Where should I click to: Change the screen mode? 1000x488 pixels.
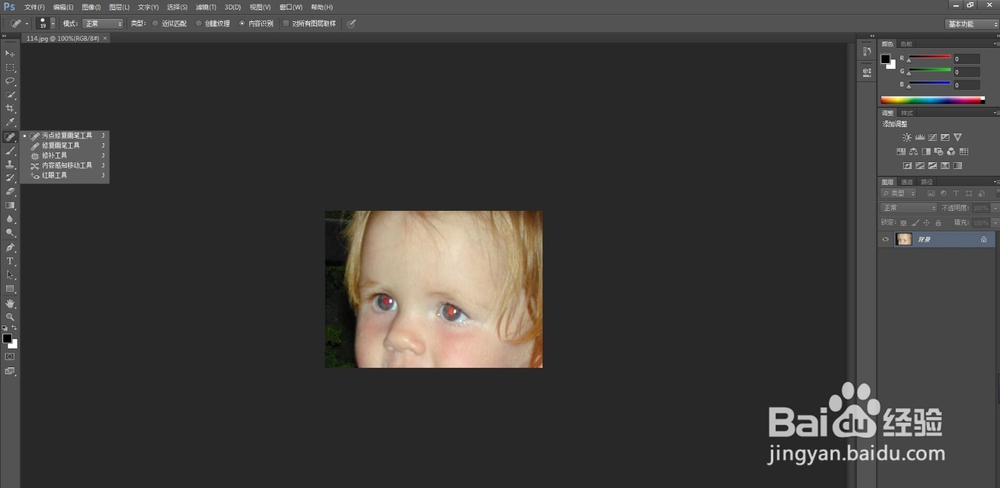(x=10, y=371)
